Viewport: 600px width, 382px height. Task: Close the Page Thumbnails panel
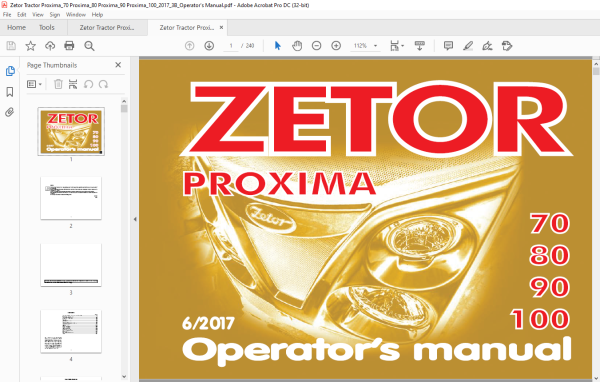pos(118,65)
